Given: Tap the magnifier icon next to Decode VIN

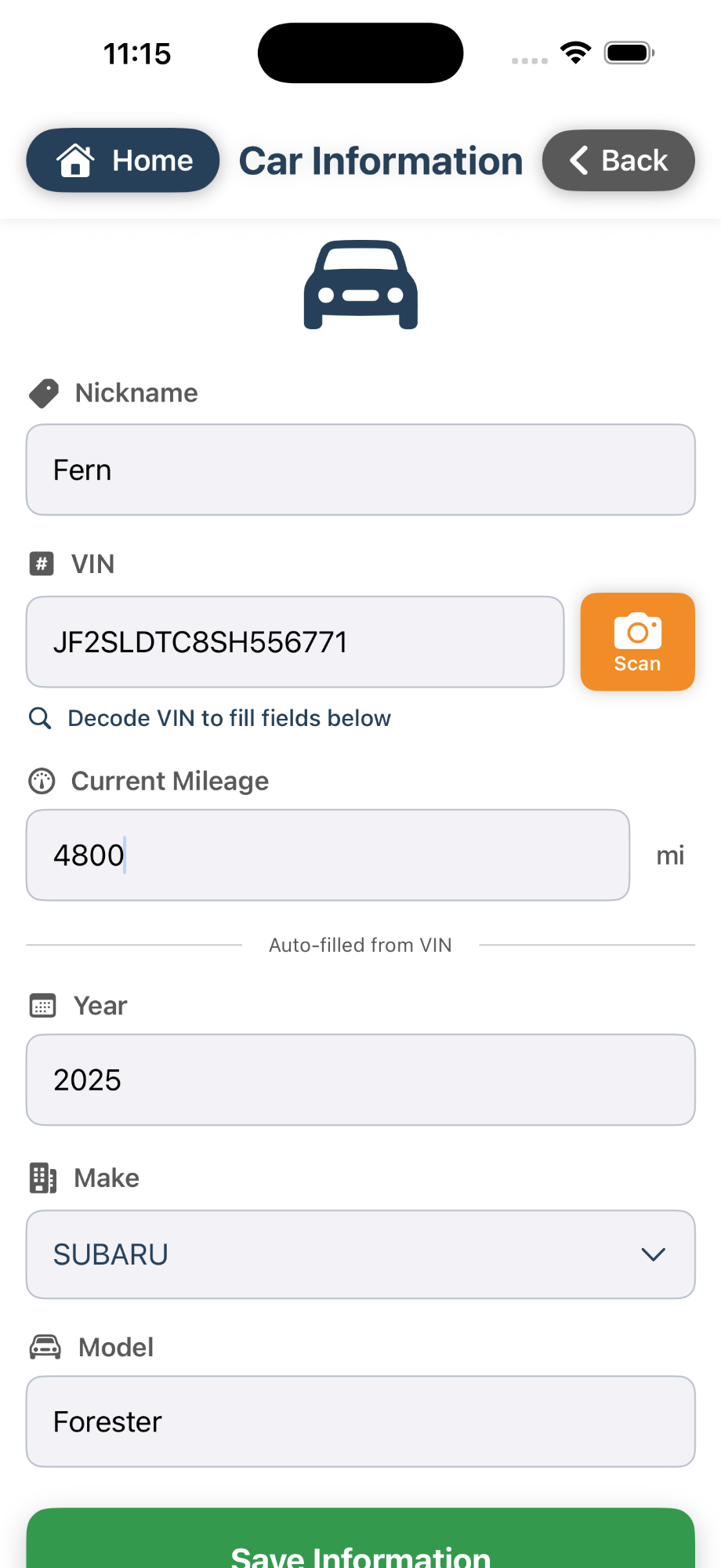Looking at the screenshot, I should click(40, 718).
